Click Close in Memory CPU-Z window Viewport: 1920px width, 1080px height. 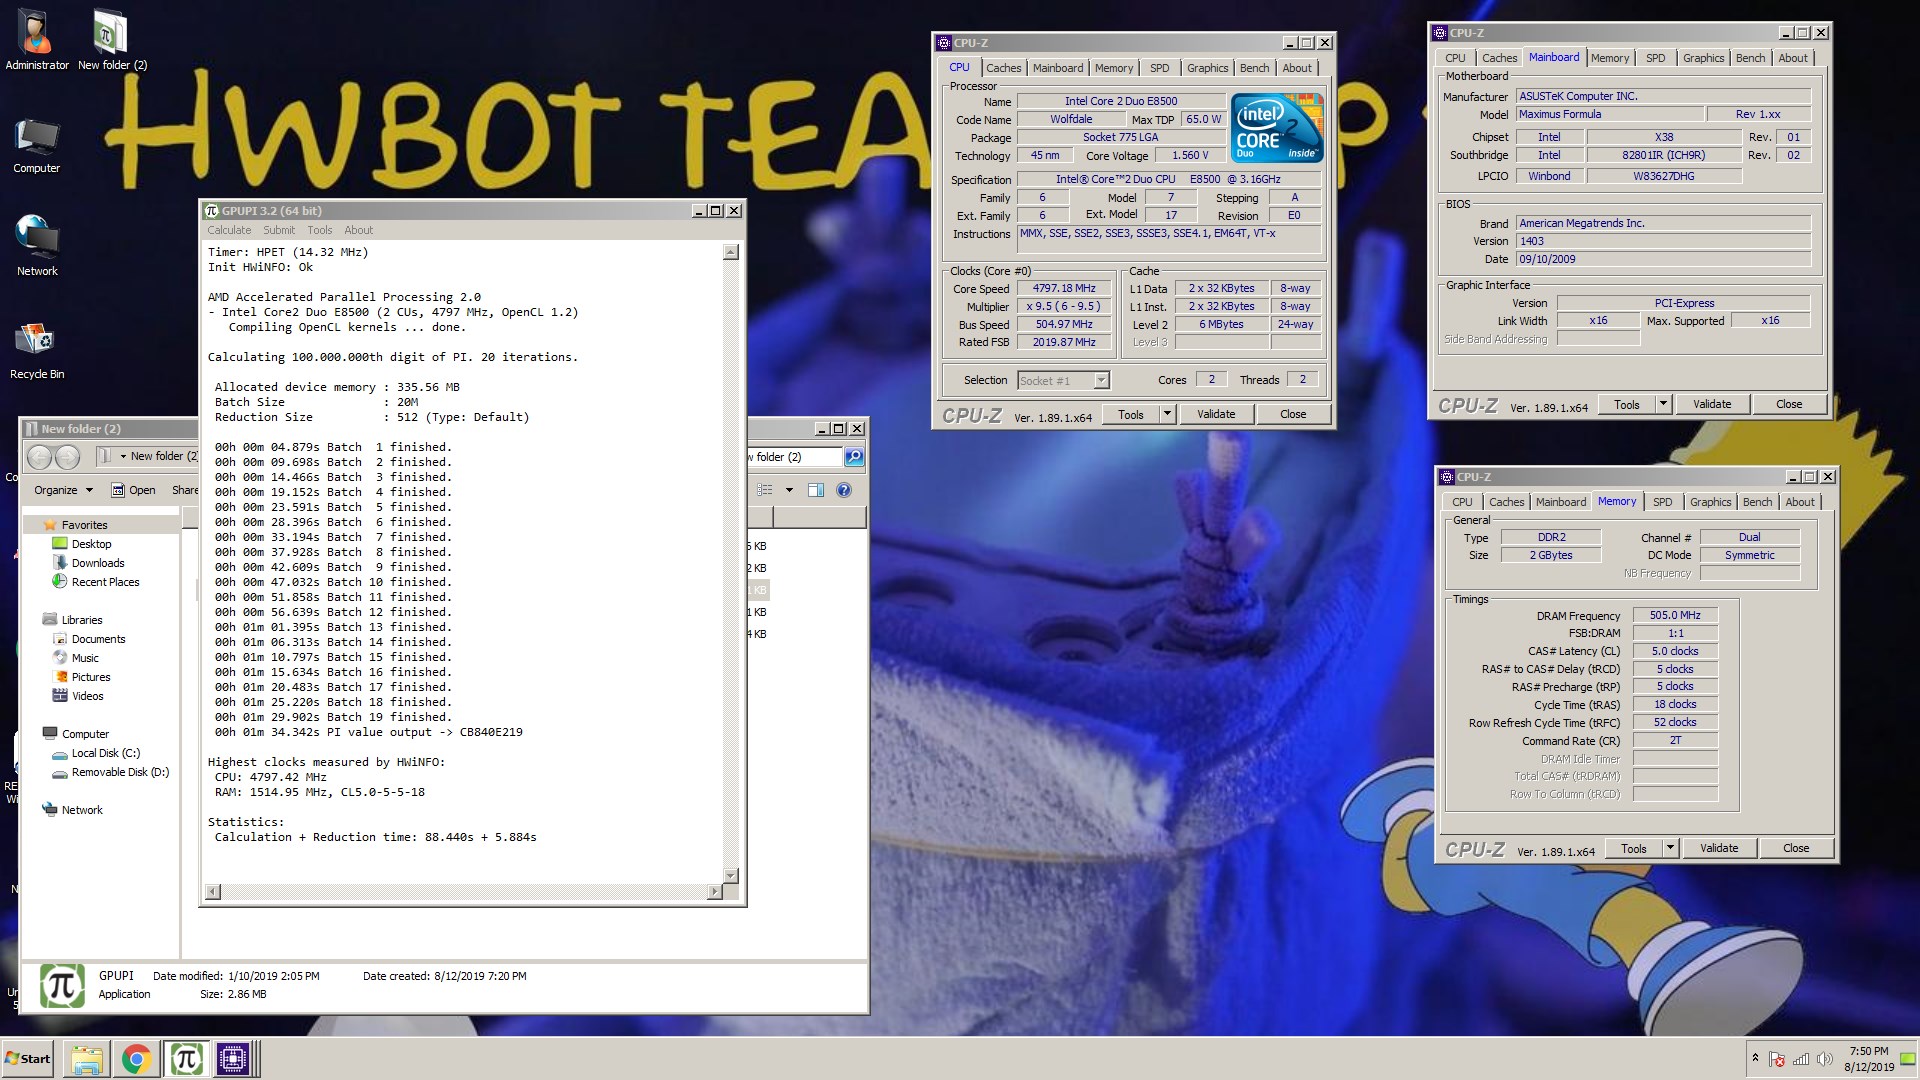(x=1796, y=848)
